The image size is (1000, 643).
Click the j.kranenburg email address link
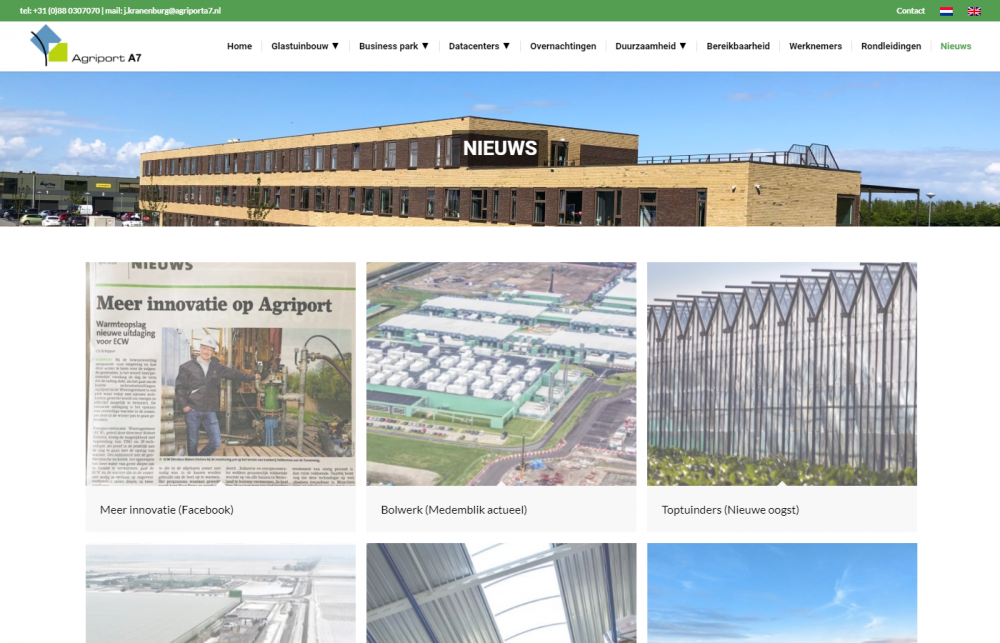[x=172, y=11]
